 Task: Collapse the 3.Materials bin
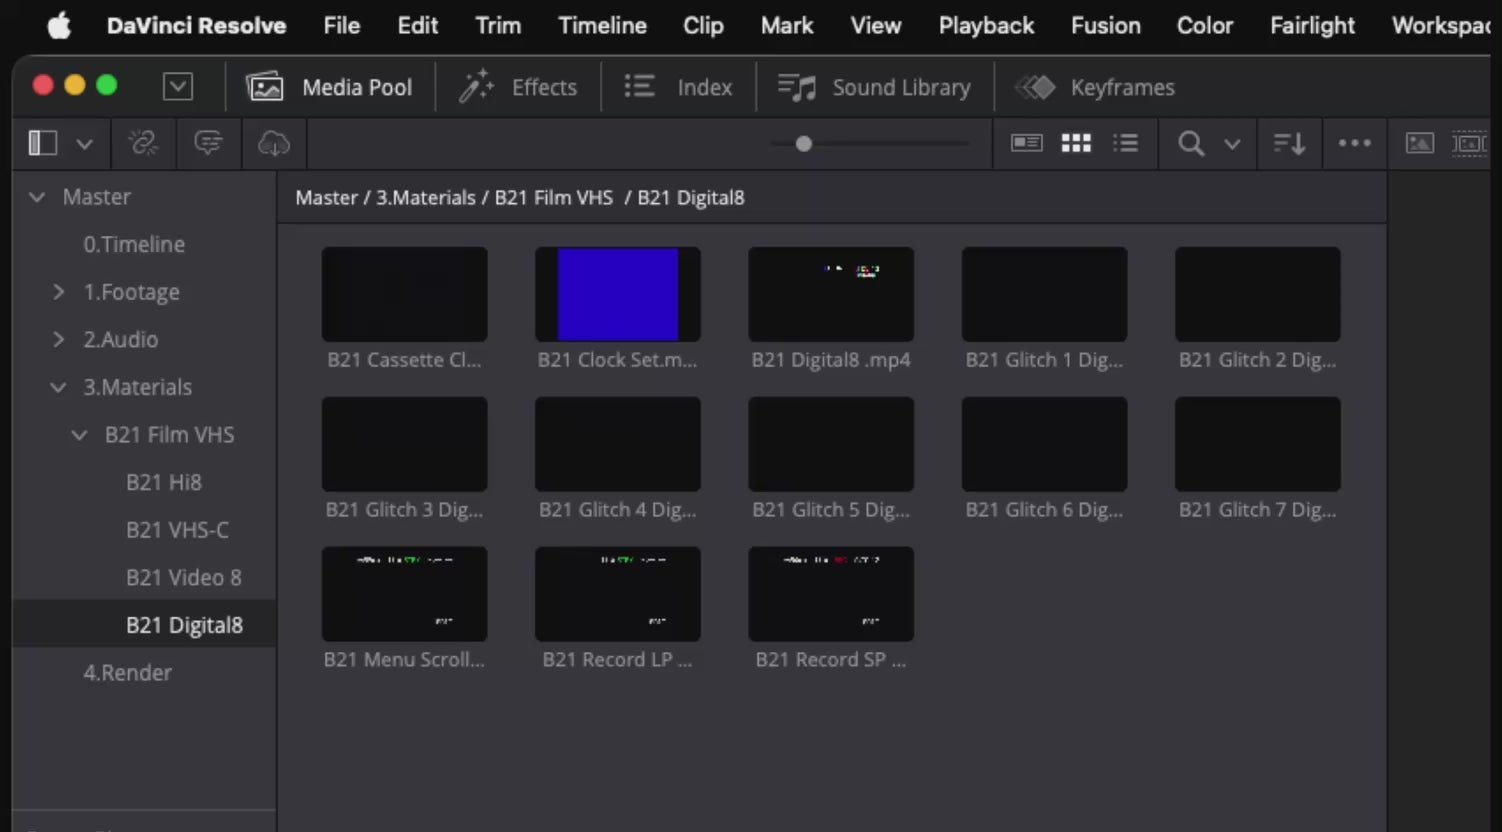tap(58, 388)
